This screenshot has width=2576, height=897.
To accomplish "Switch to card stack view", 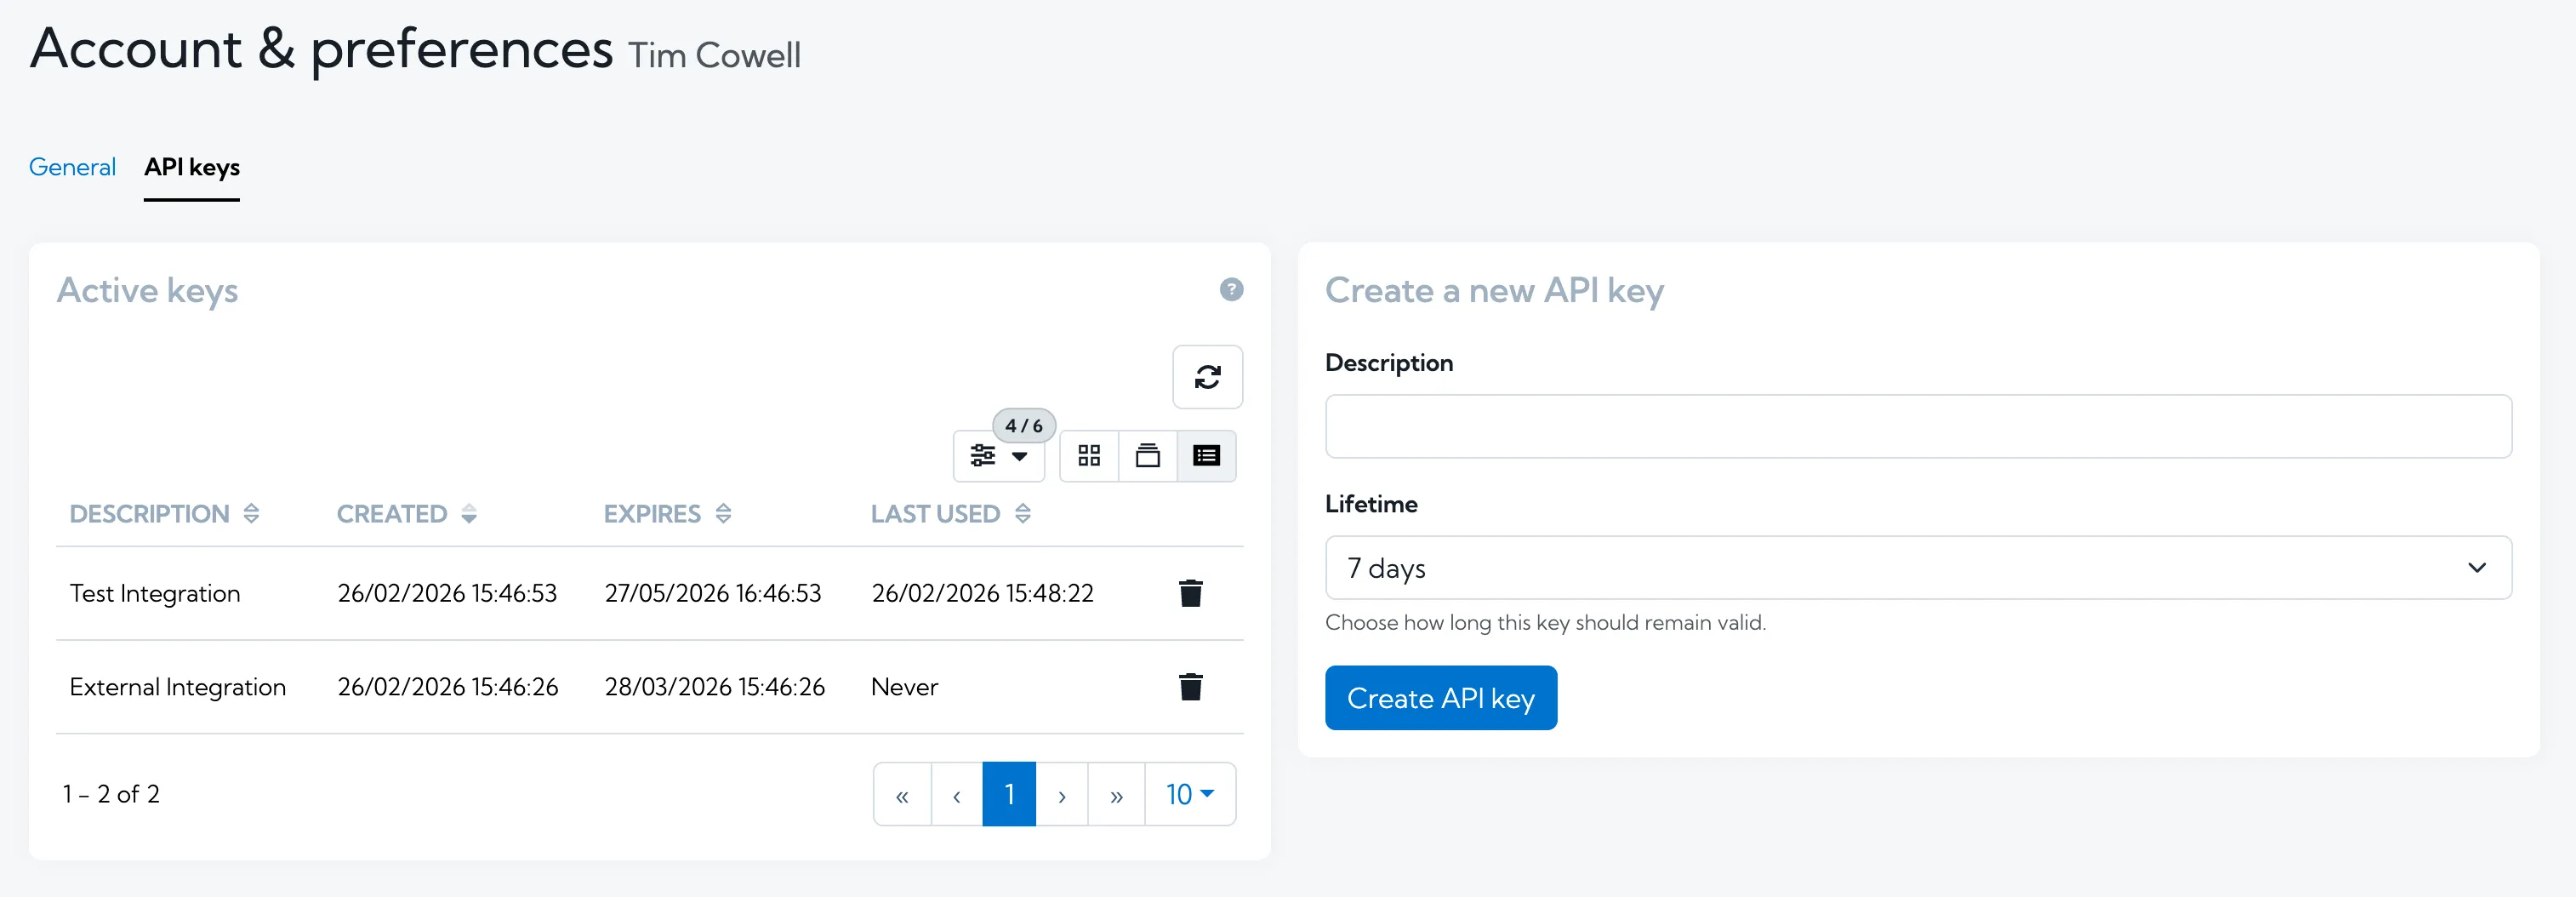I will (x=1147, y=456).
